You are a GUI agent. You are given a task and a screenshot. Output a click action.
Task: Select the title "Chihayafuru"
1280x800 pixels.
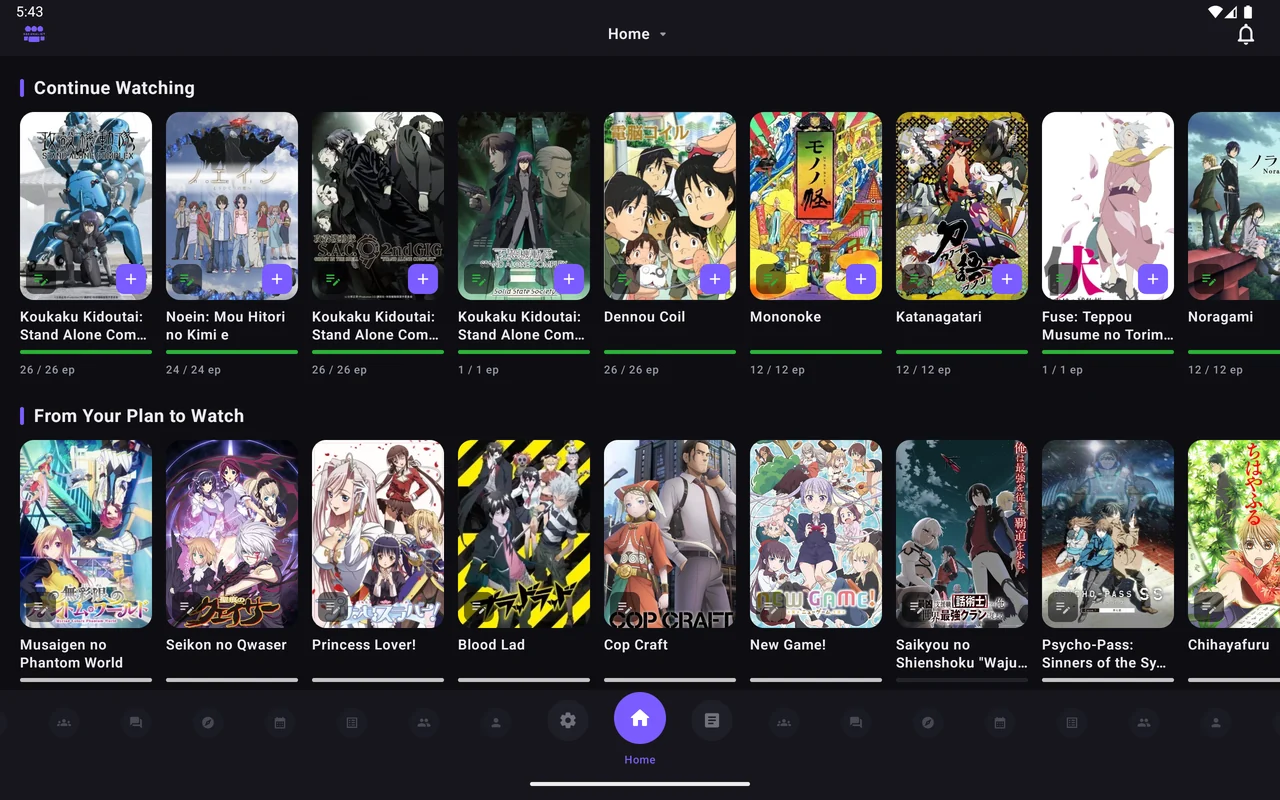pos(1229,645)
